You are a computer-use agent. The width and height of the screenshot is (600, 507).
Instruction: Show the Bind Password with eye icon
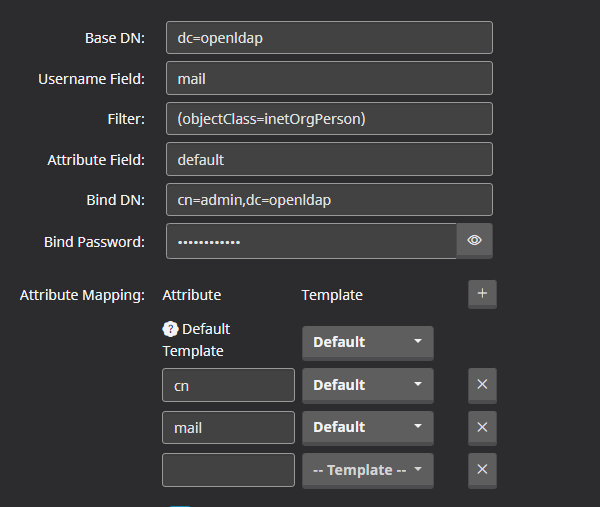(x=474, y=241)
